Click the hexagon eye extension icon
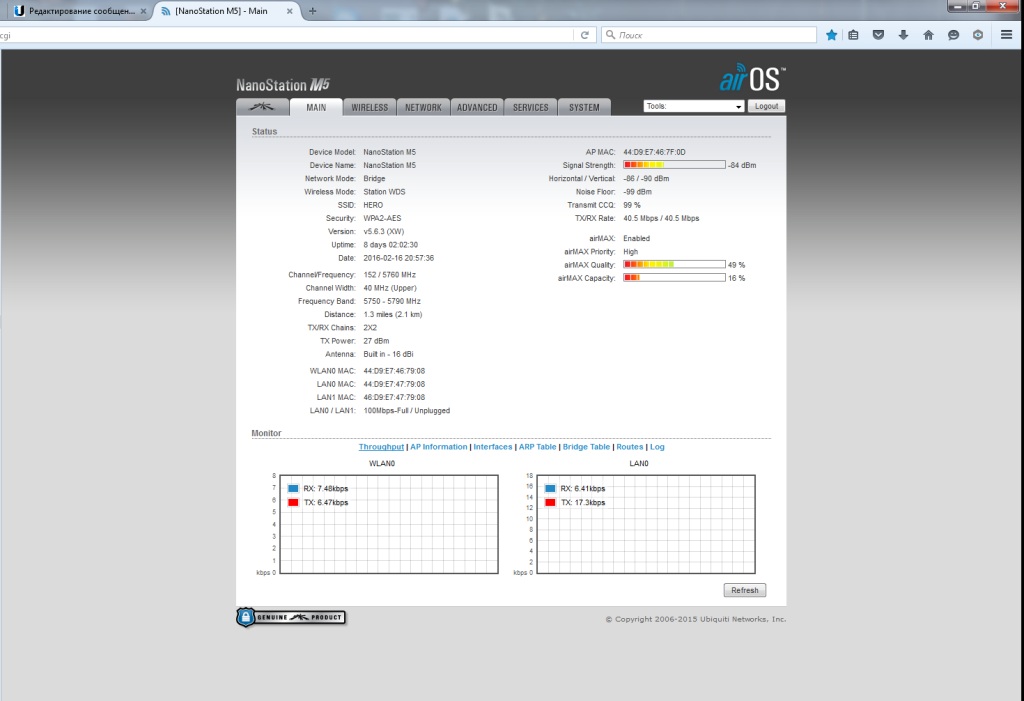Screen dimensions: 1024x701 point(978,35)
